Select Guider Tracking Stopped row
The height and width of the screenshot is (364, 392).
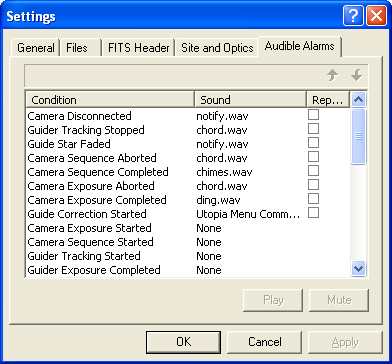pyautogui.click(x=188, y=130)
